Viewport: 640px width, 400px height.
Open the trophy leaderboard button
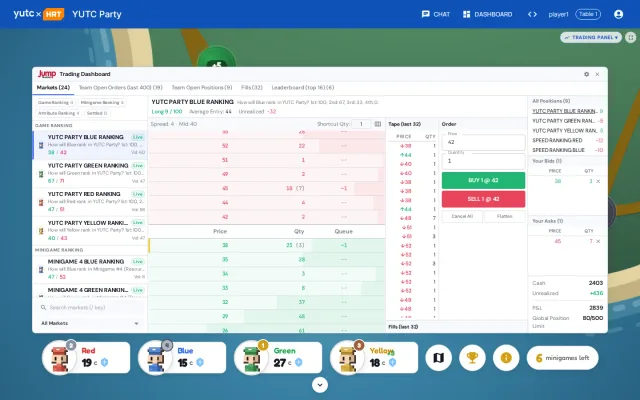click(x=472, y=358)
